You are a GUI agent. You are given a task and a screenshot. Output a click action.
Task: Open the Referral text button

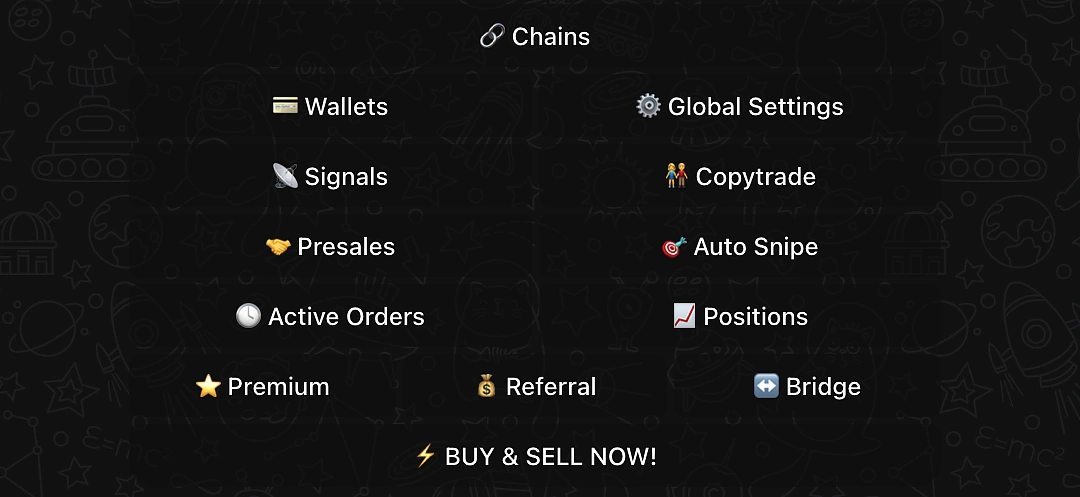point(551,387)
